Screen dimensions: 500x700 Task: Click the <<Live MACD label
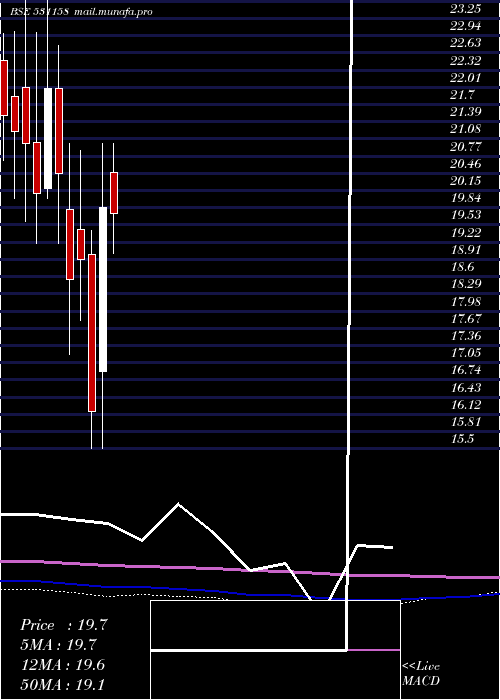(421, 674)
